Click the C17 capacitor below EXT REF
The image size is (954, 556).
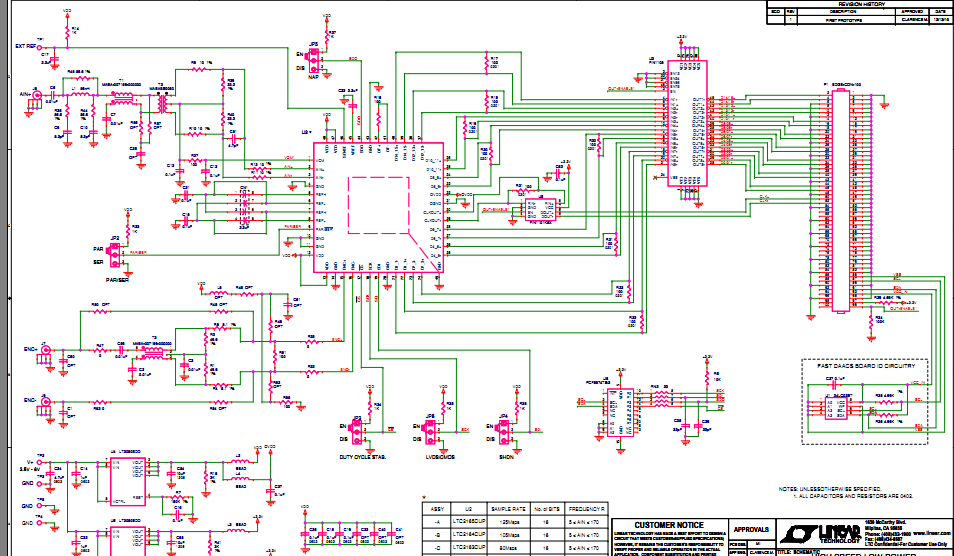54,59
